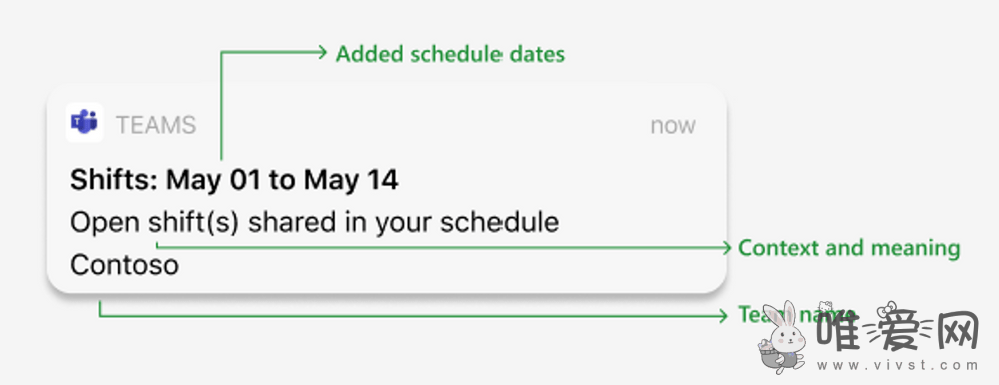This screenshot has width=999, height=385.
Task: Click the arrowhead pointing to Context and meaning
Action: tap(726, 248)
